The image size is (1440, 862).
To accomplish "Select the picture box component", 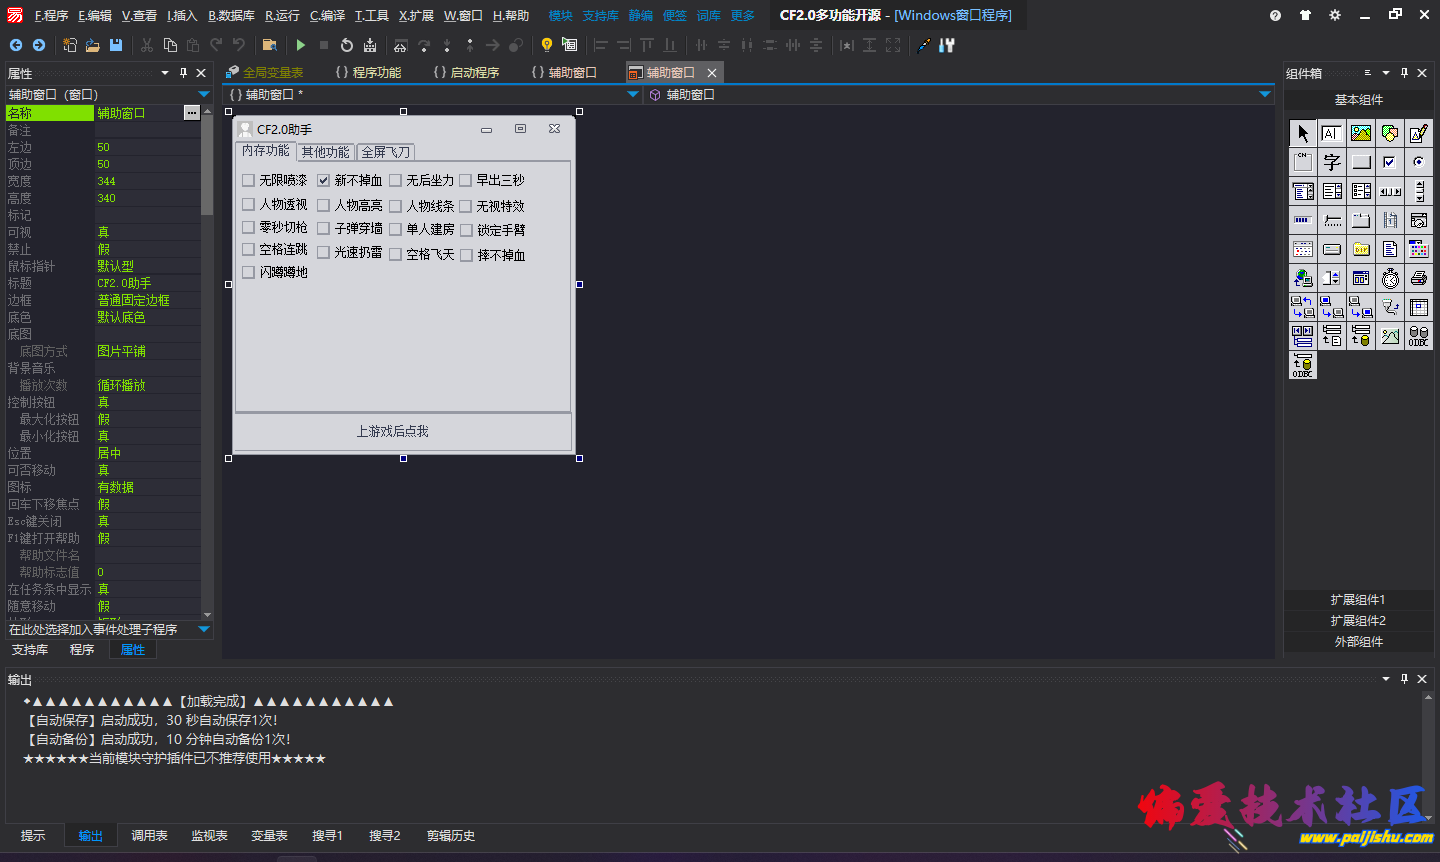I will [x=1361, y=133].
